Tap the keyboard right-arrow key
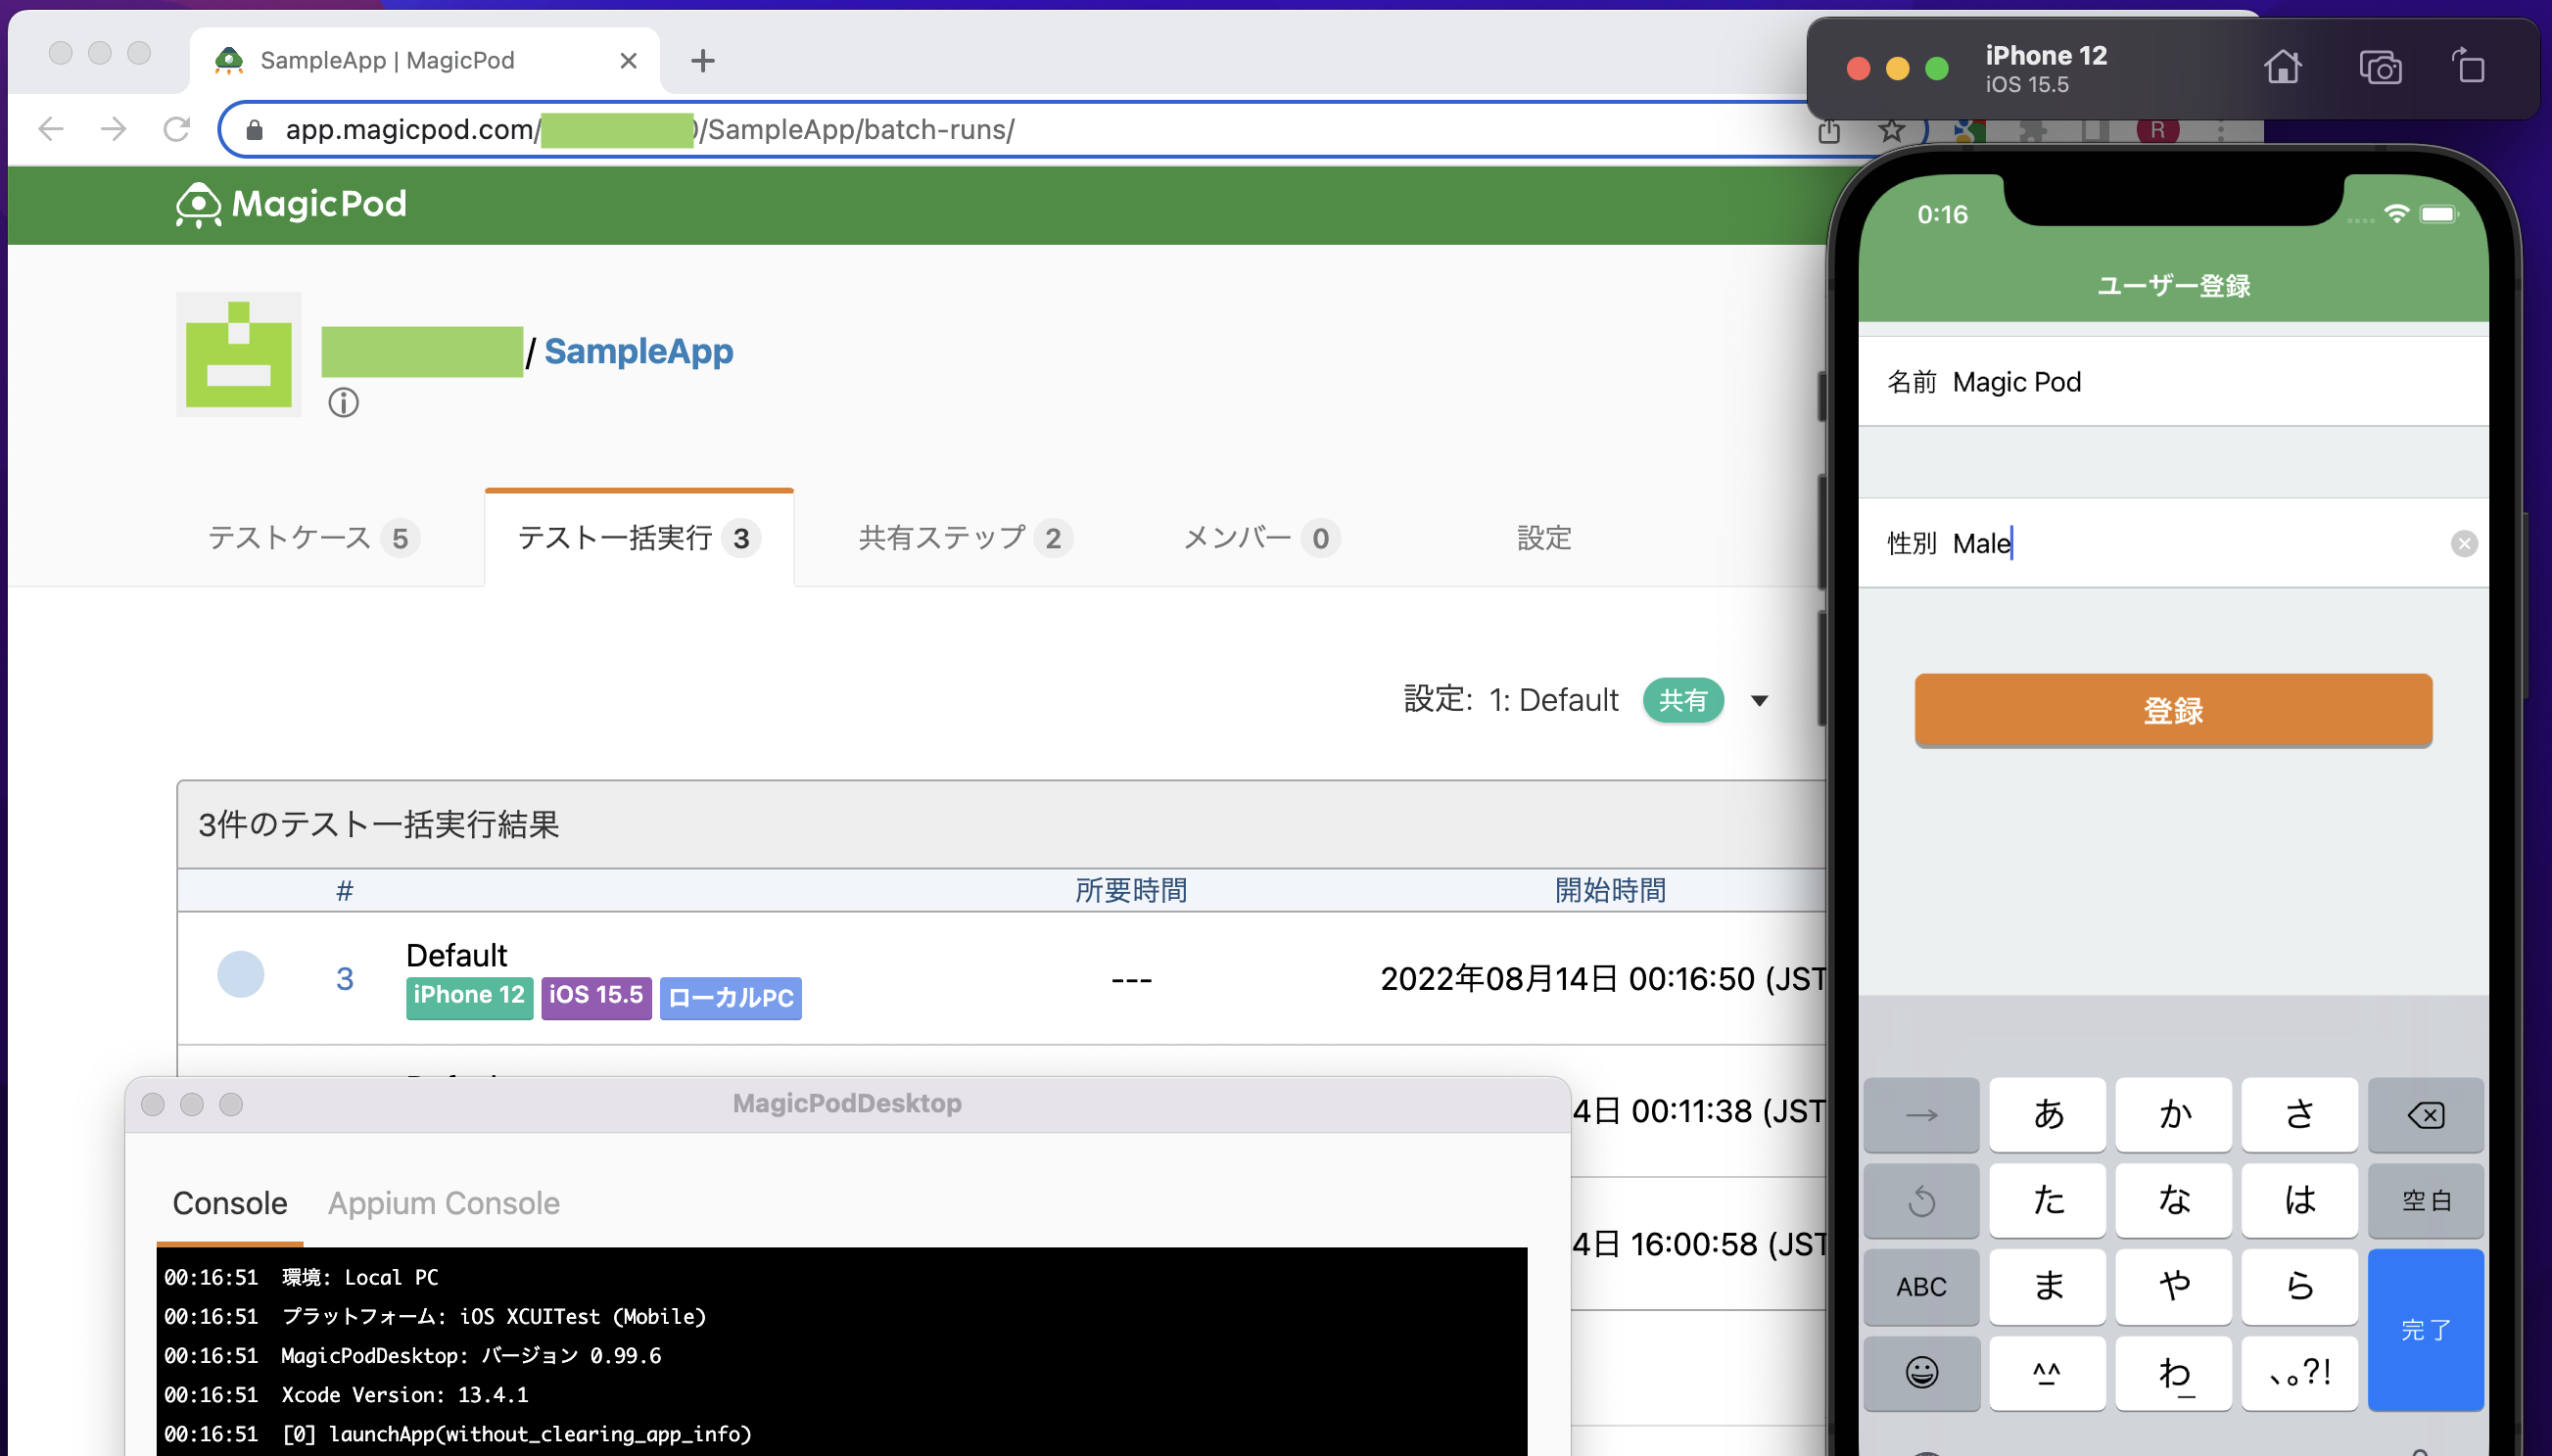This screenshot has height=1456, width=2552. click(1921, 1114)
